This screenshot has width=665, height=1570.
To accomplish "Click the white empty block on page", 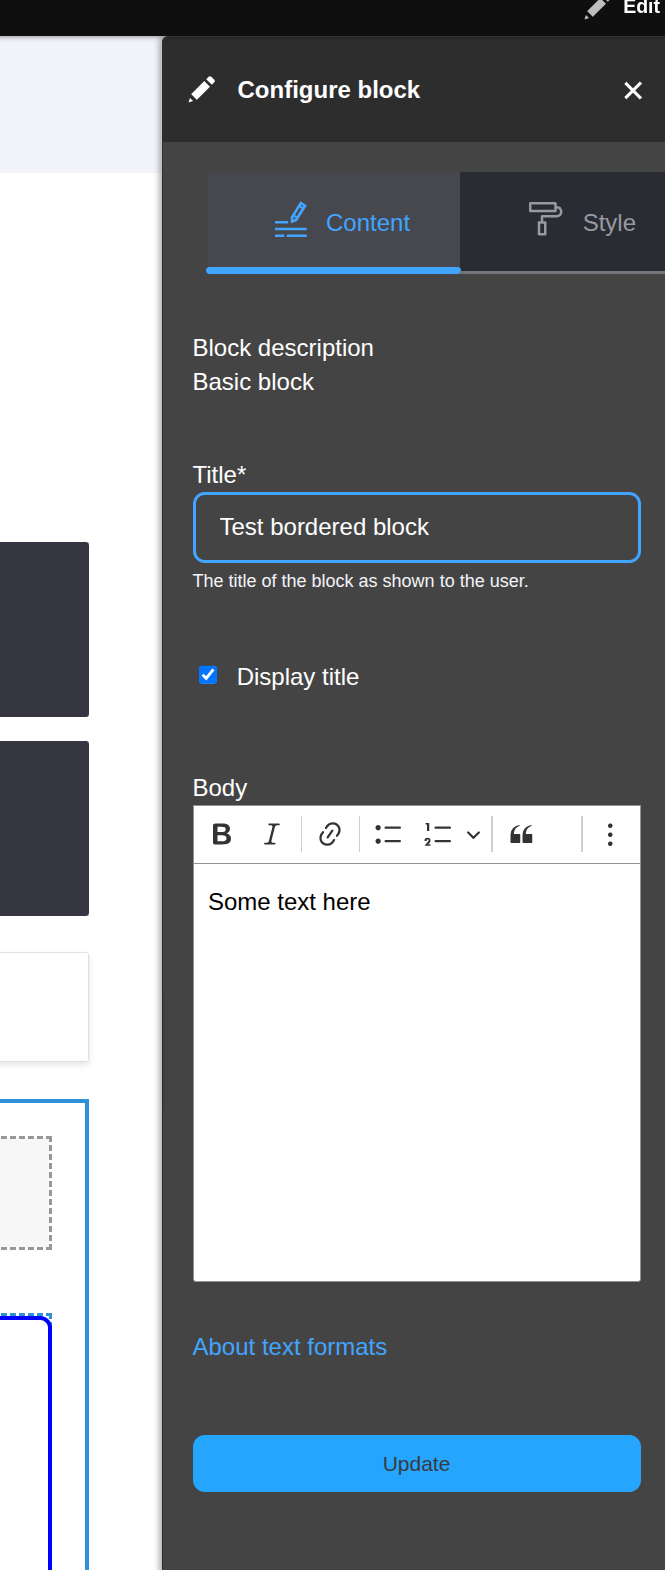I will tap(43, 1006).
